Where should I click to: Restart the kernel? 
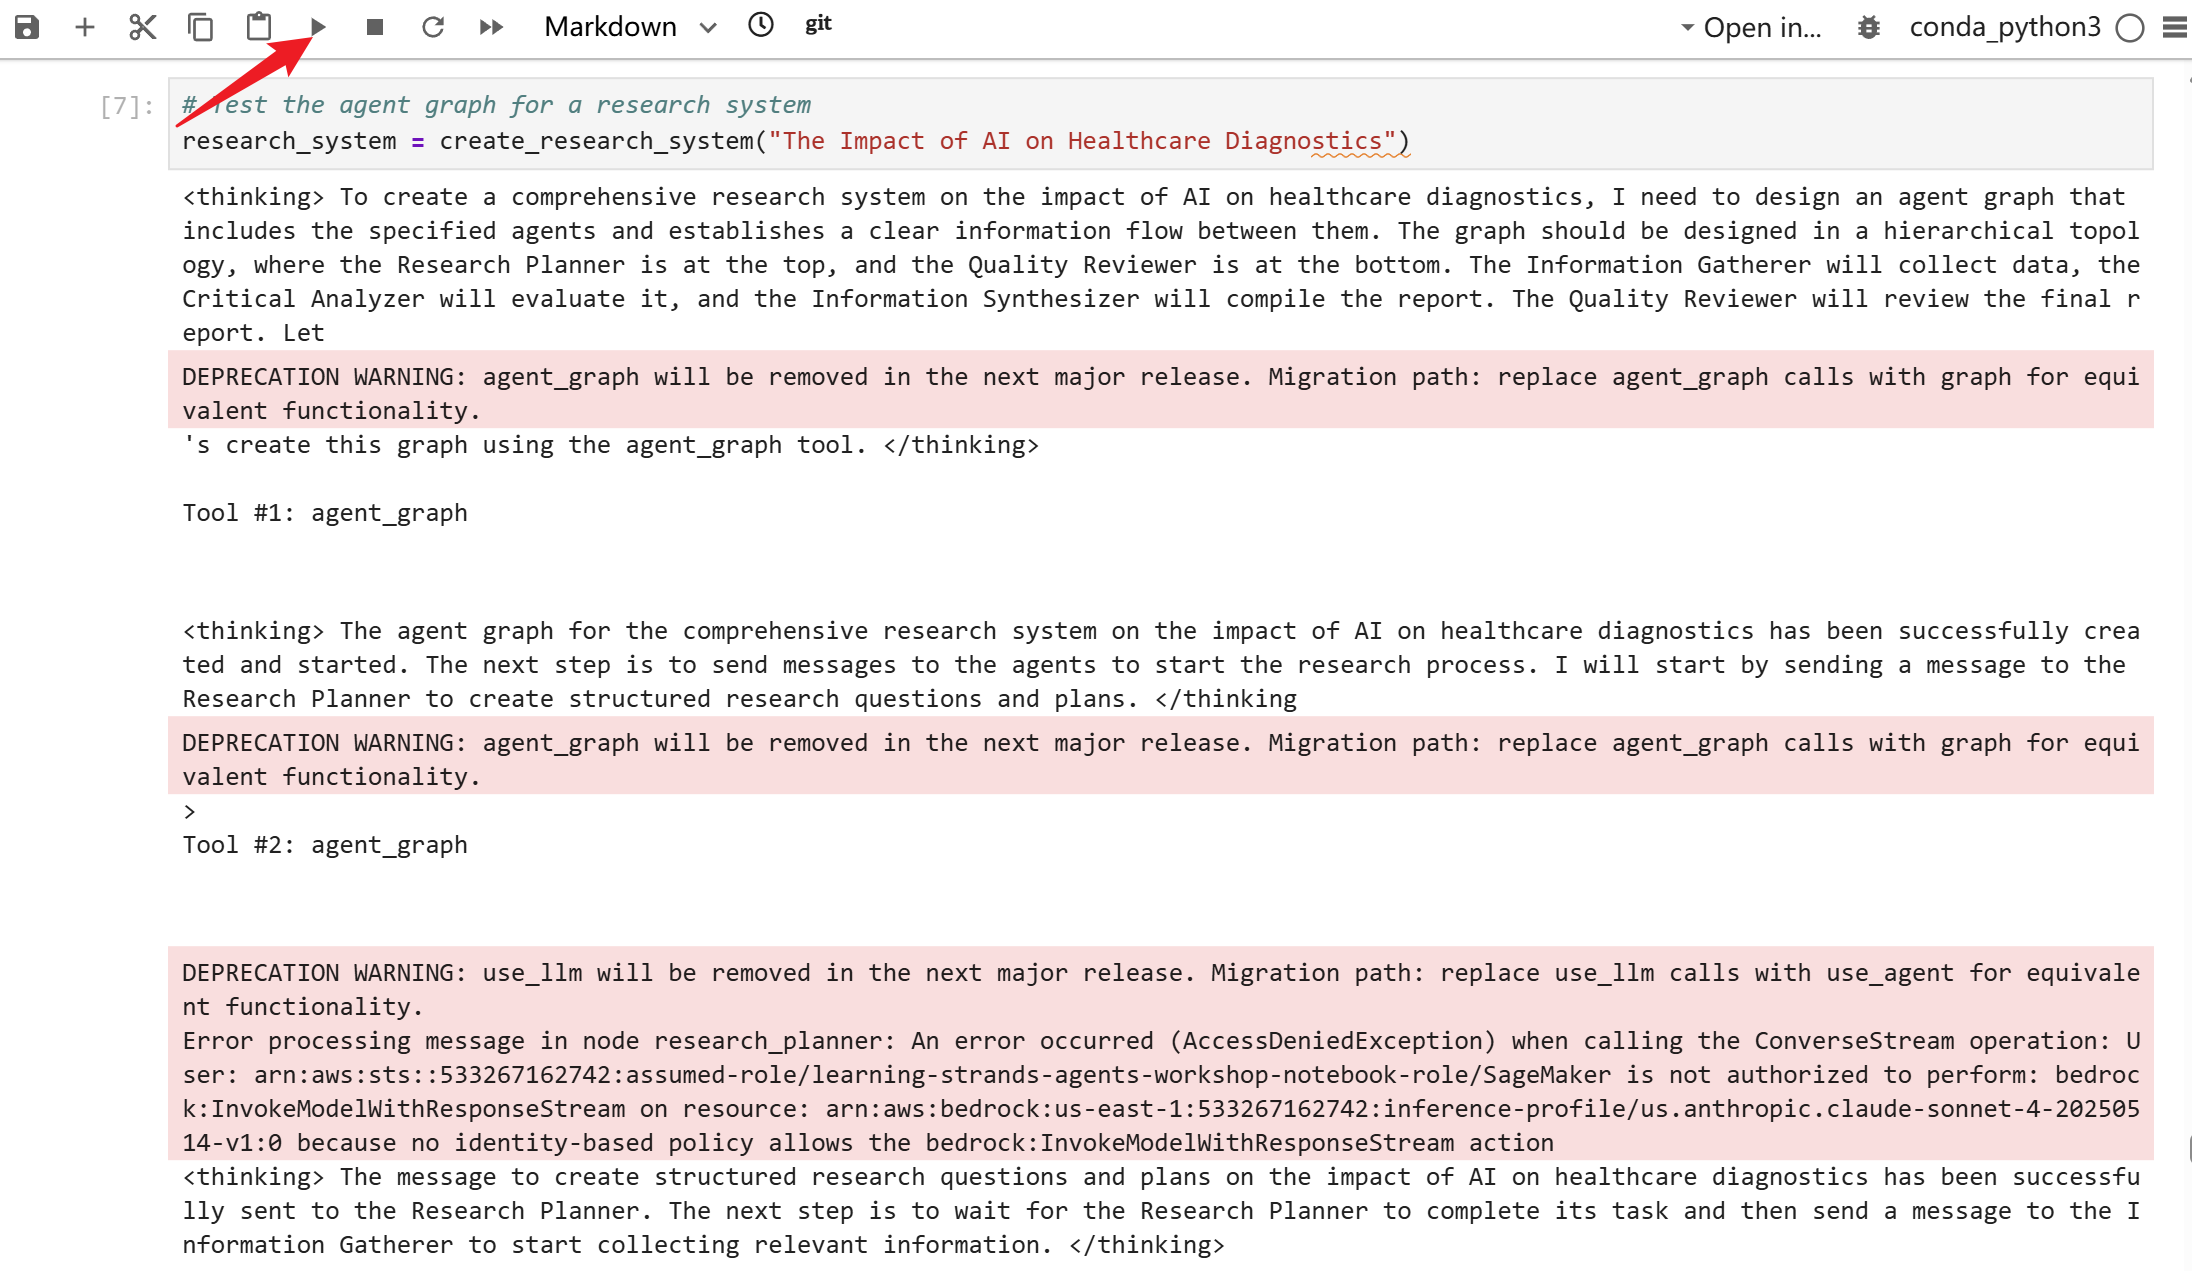(x=432, y=27)
